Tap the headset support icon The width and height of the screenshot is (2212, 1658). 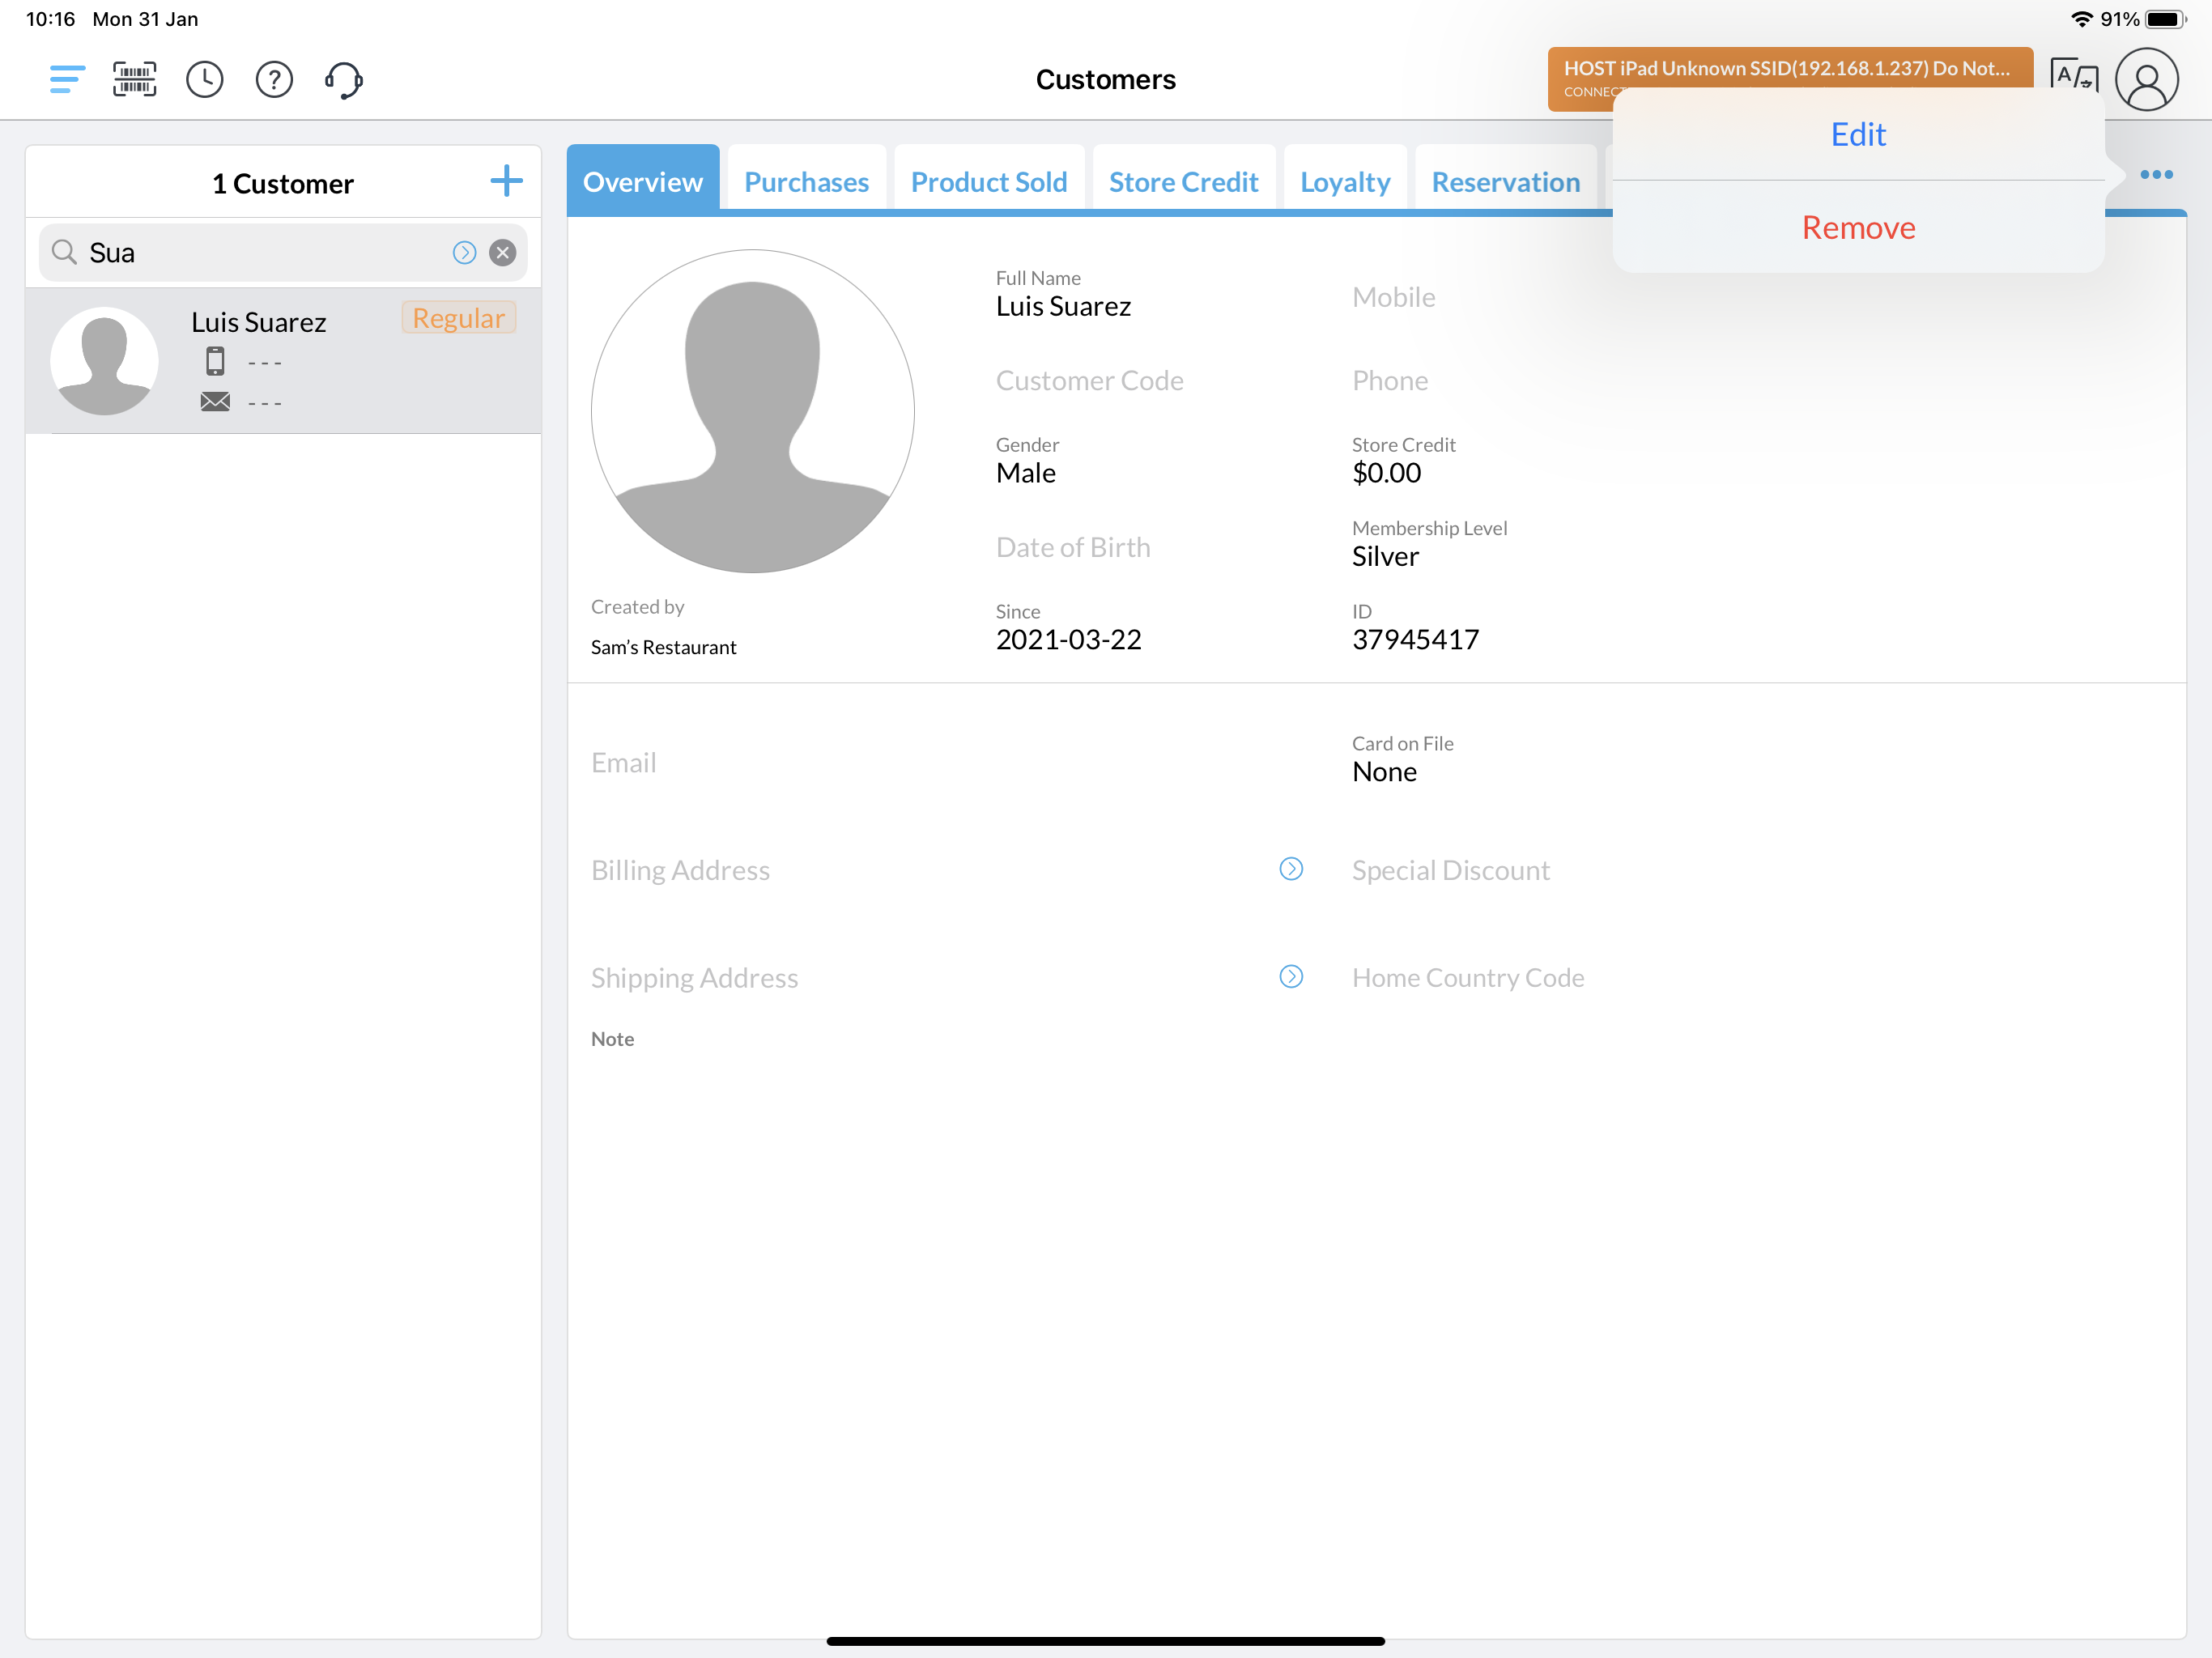[343, 79]
